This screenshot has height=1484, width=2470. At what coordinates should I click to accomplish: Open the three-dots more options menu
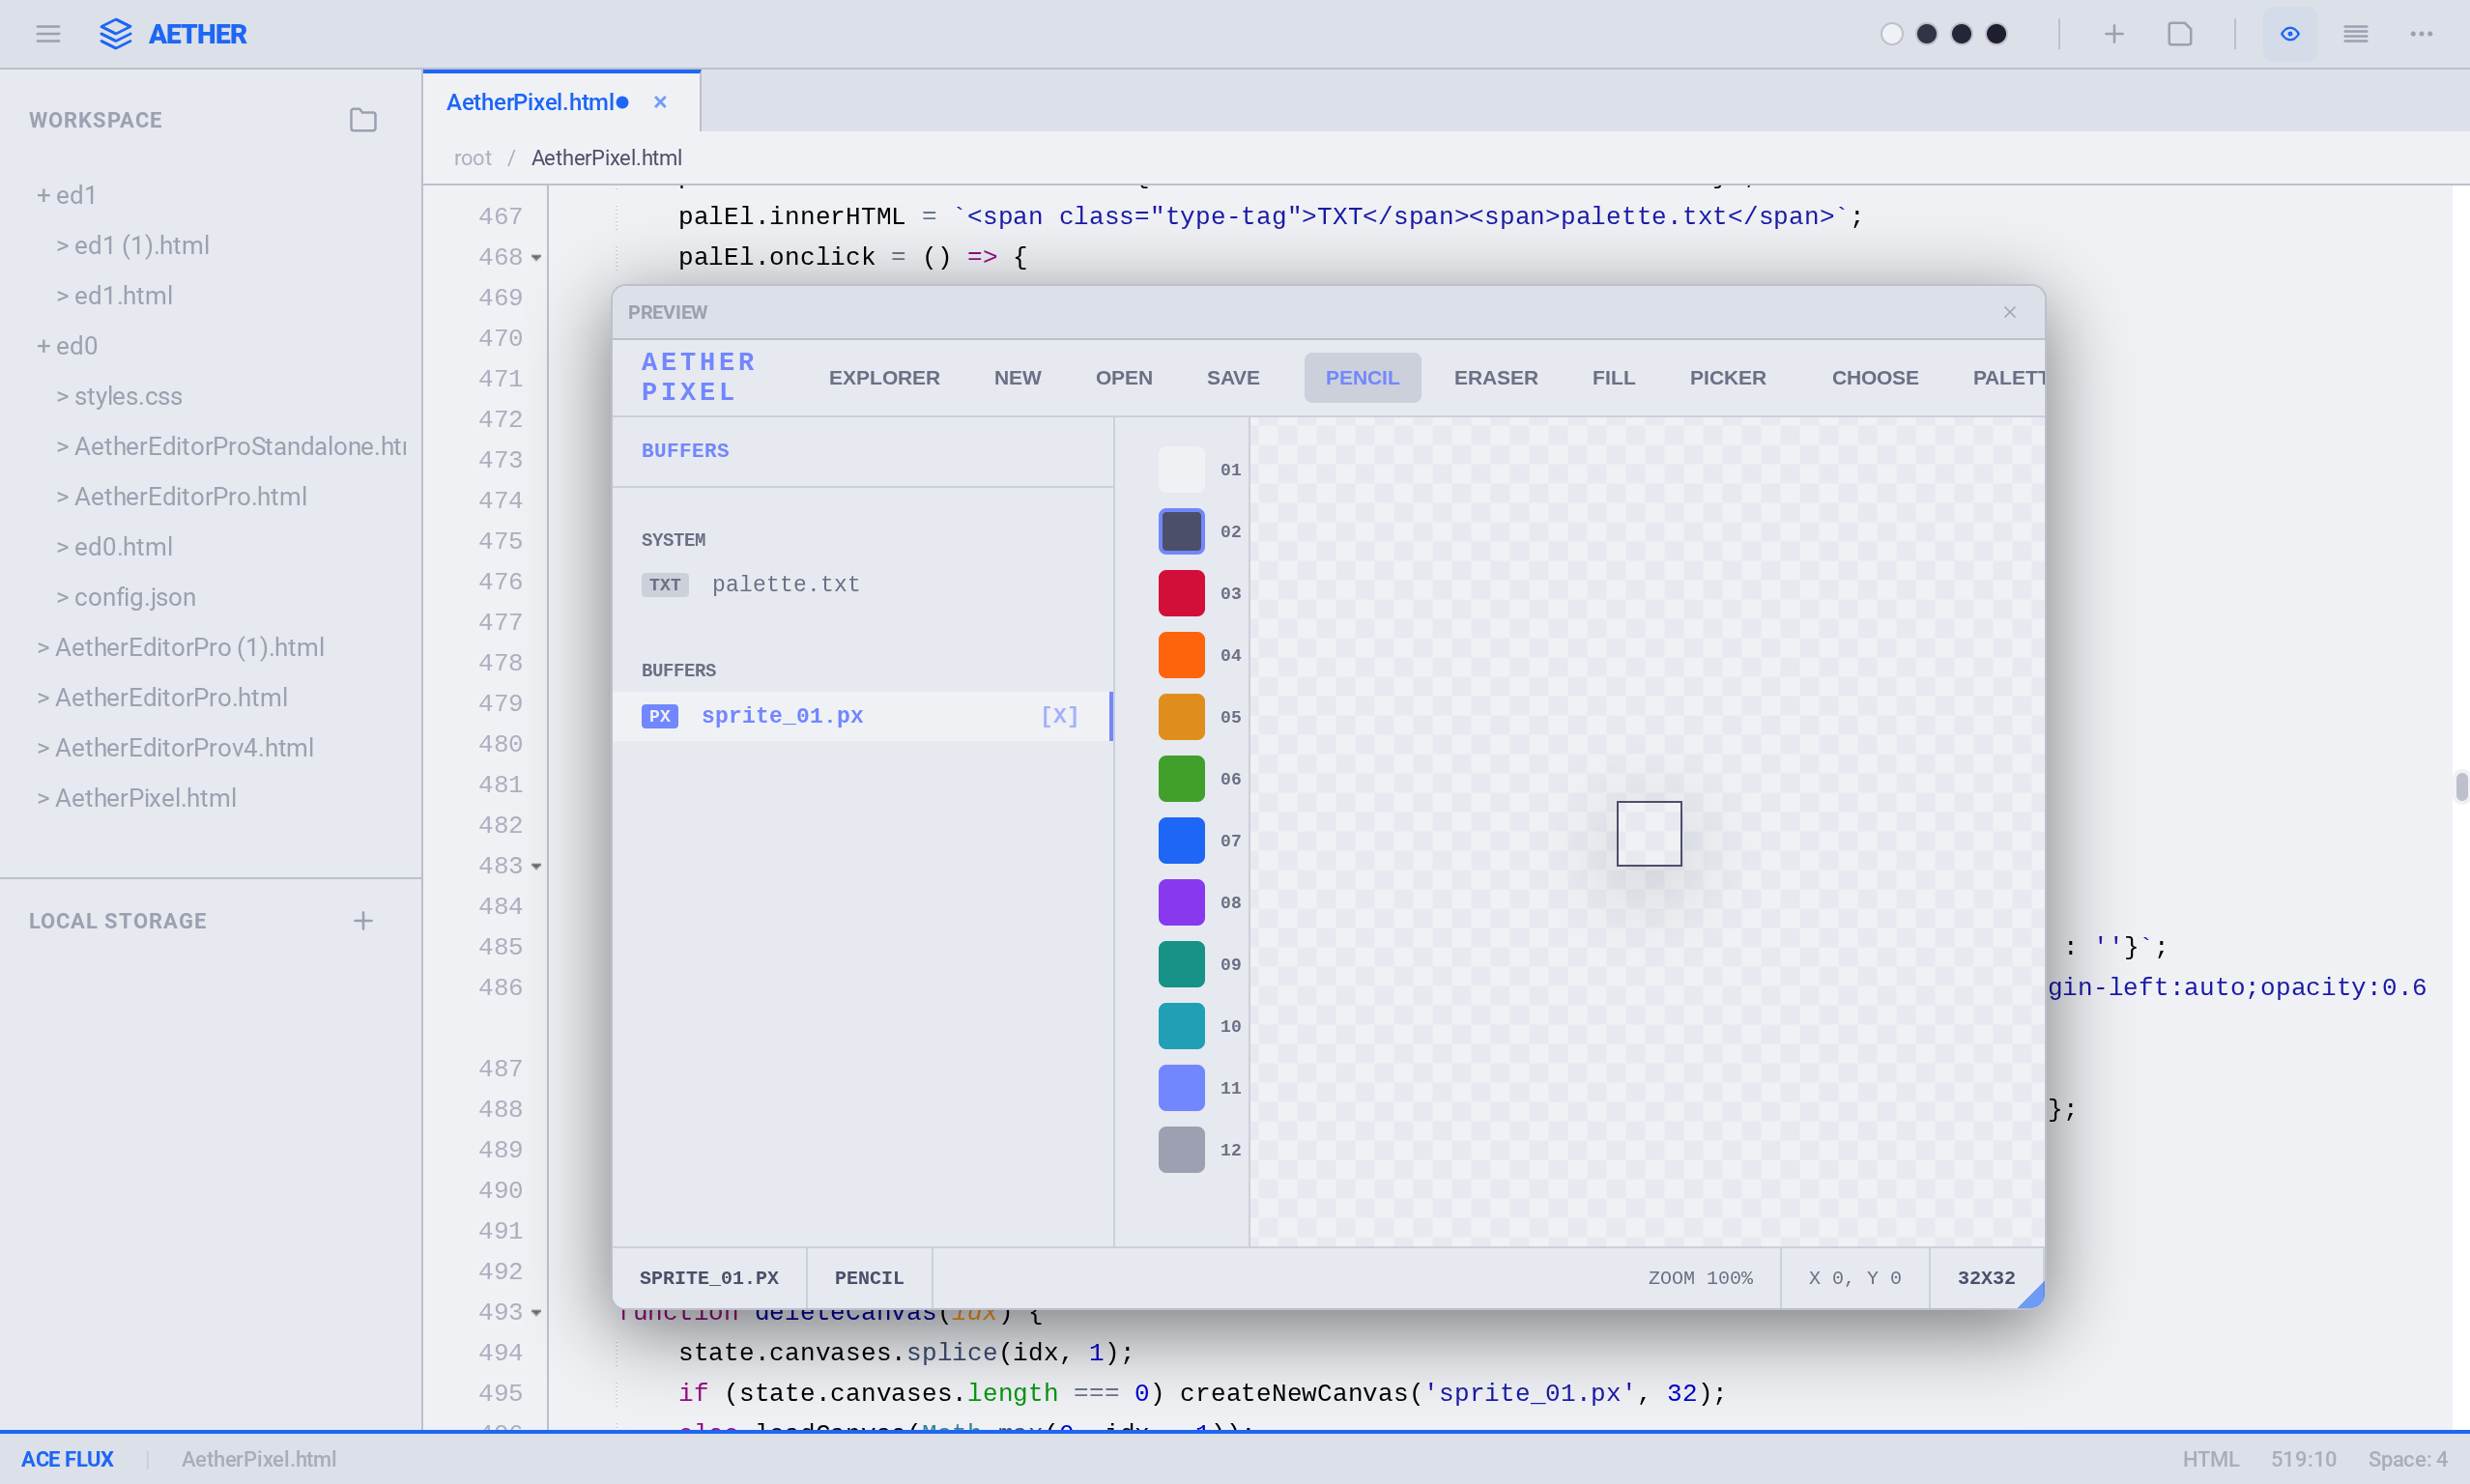[2421, 34]
